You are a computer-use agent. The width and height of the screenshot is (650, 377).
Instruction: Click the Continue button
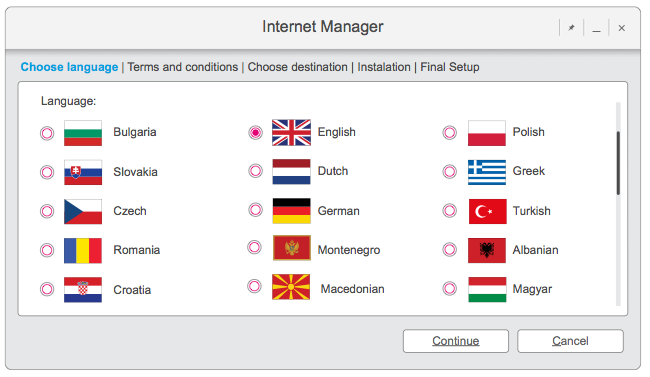click(x=456, y=341)
